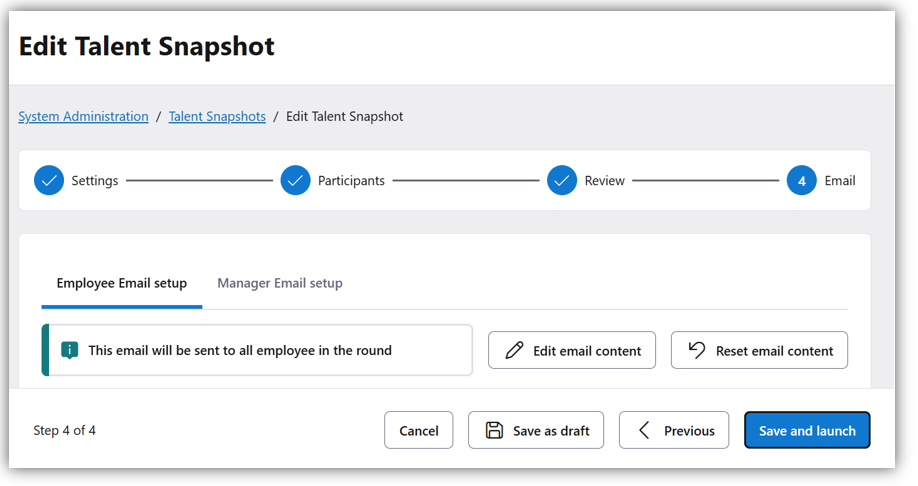Click the Participants step checkmark icon
918x486 pixels.
[x=295, y=181]
